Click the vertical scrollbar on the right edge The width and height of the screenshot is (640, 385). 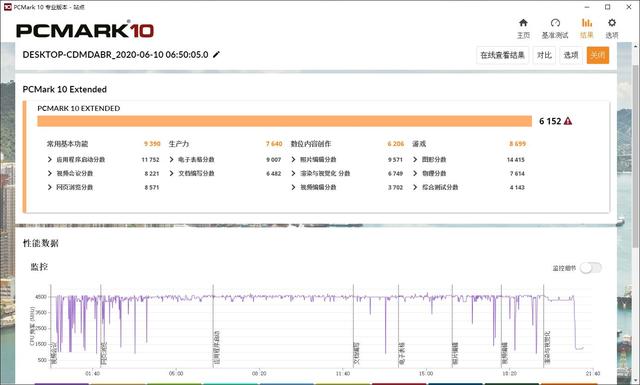pyautogui.click(x=636, y=155)
